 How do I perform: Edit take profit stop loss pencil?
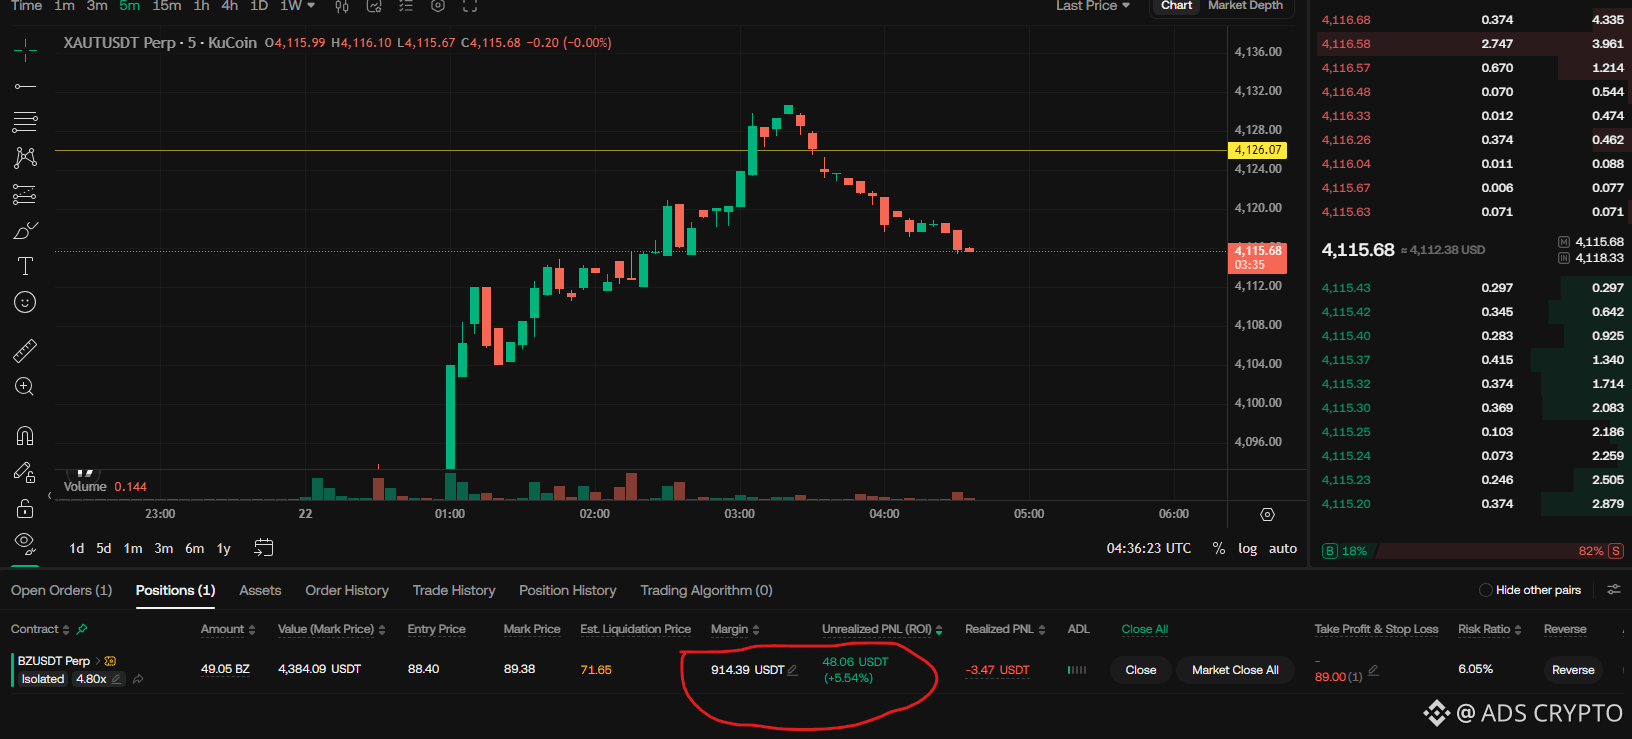1373,671
